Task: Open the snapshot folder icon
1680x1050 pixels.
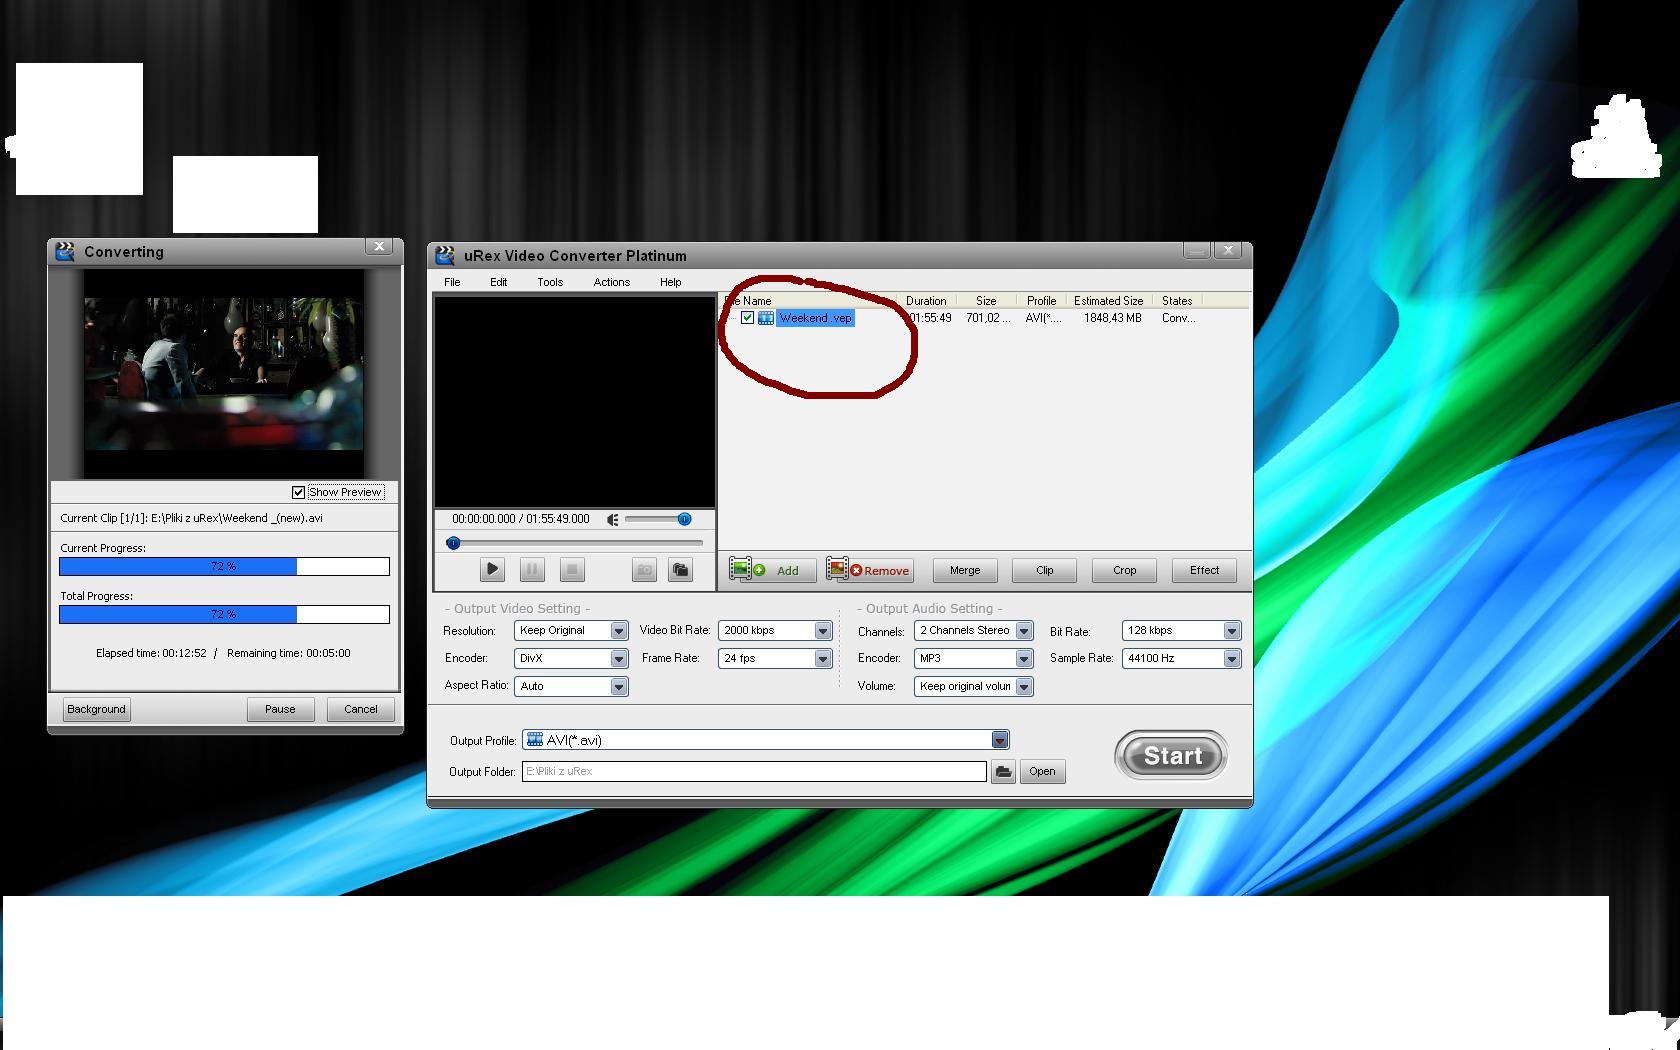Action: [x=680, y=570]
